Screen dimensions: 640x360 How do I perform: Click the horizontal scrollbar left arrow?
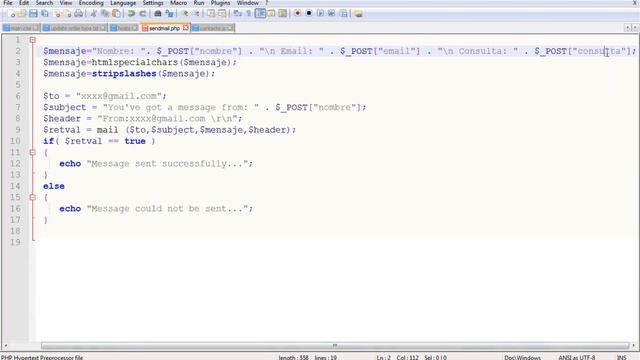(x=5, y=346)
